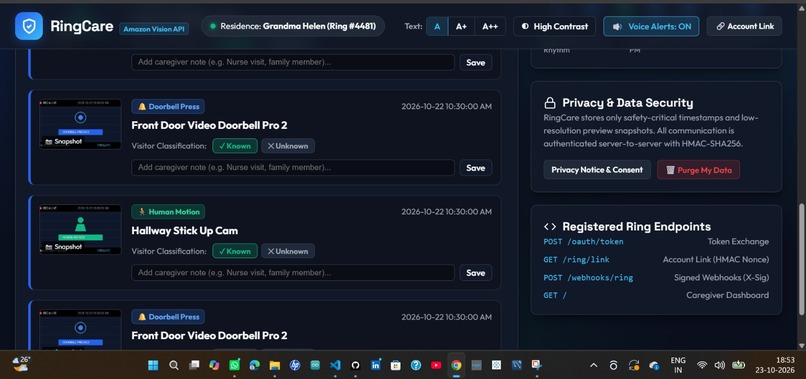Open the Get Help app in taskbar
This screenshot has height=379, width=806.
pos(416,365)
